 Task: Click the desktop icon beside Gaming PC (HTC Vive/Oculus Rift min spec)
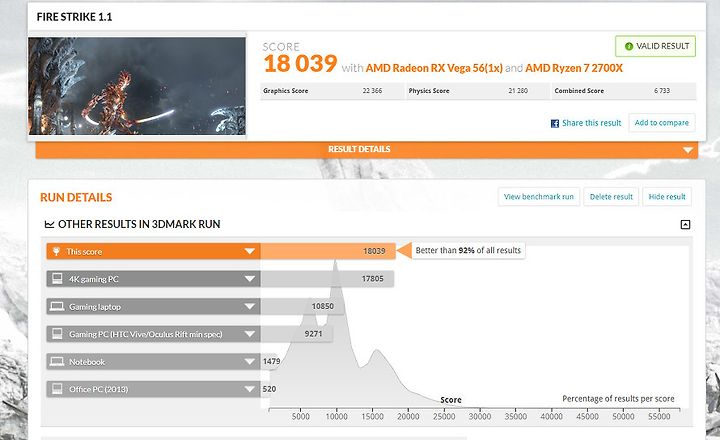pyautogui.click(x=57, y=334)
